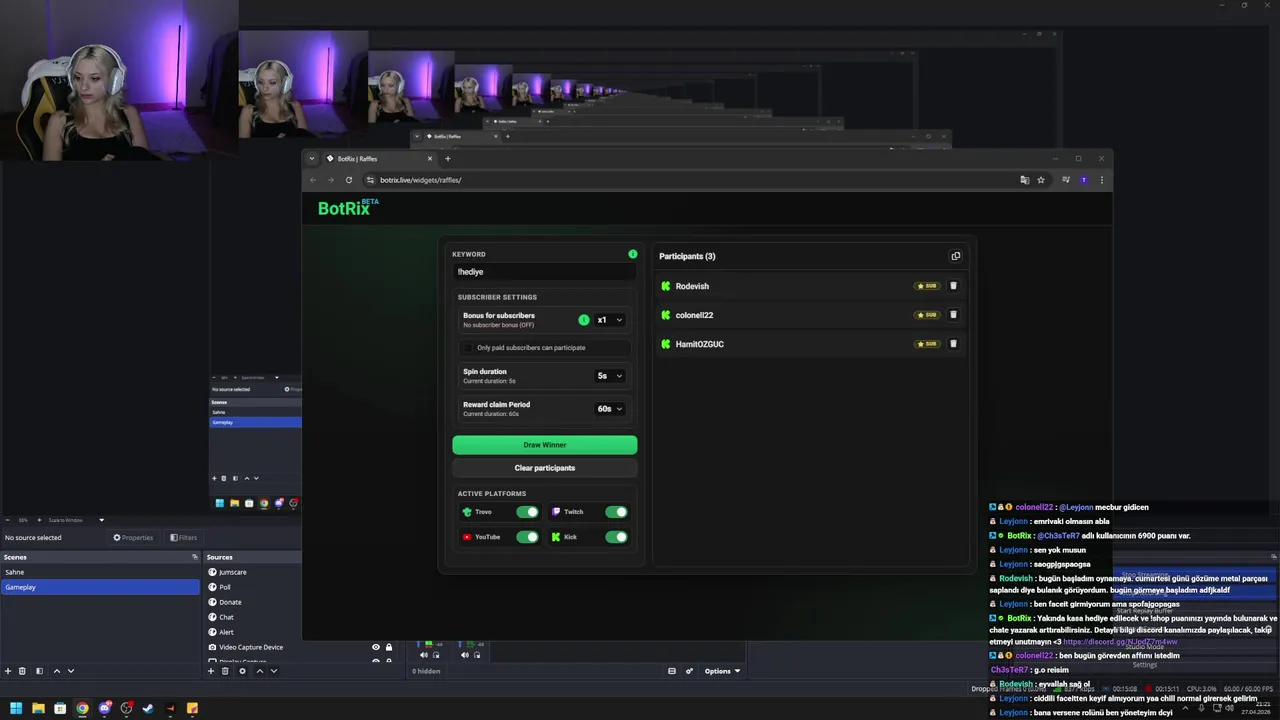Bookmark this page with the star icon

click(1041, 180)
